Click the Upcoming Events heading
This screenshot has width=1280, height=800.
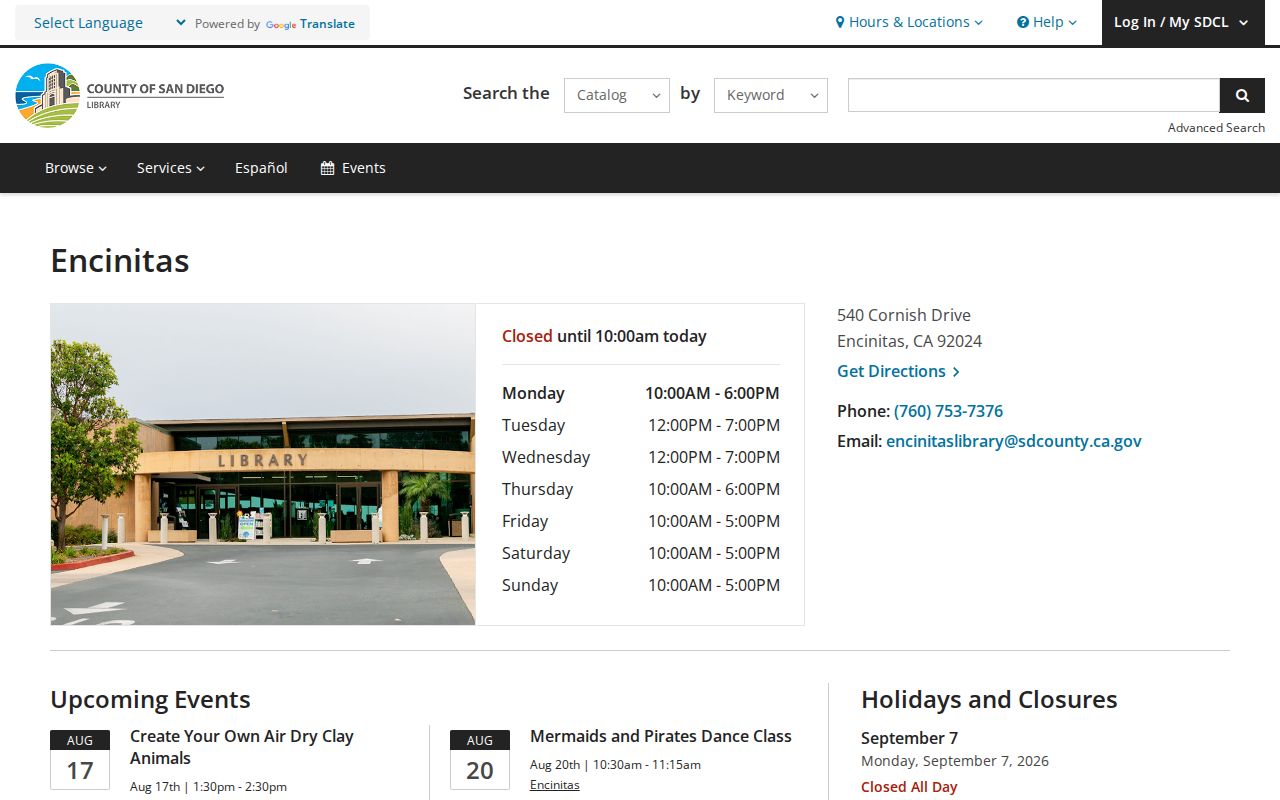150,699
